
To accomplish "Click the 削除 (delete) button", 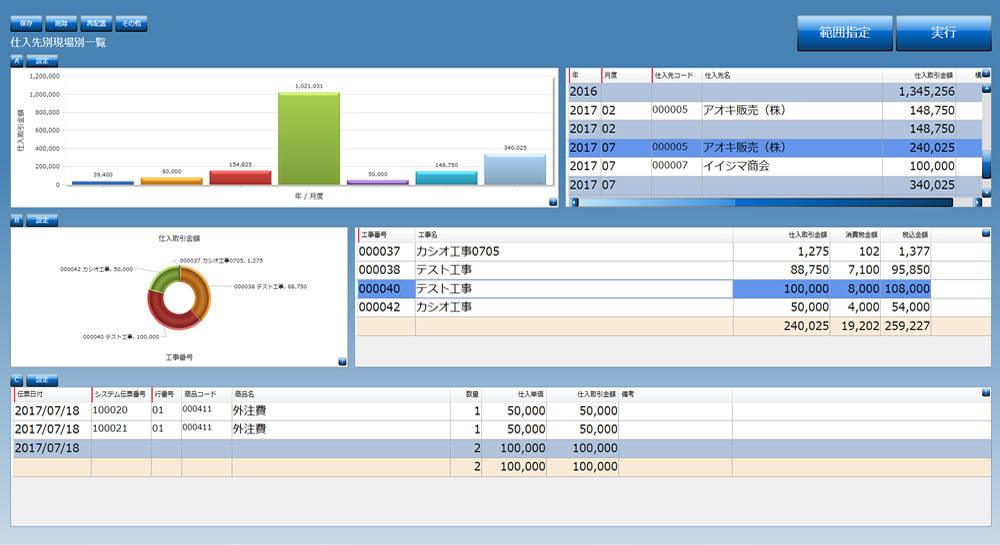I will point(60,23).
